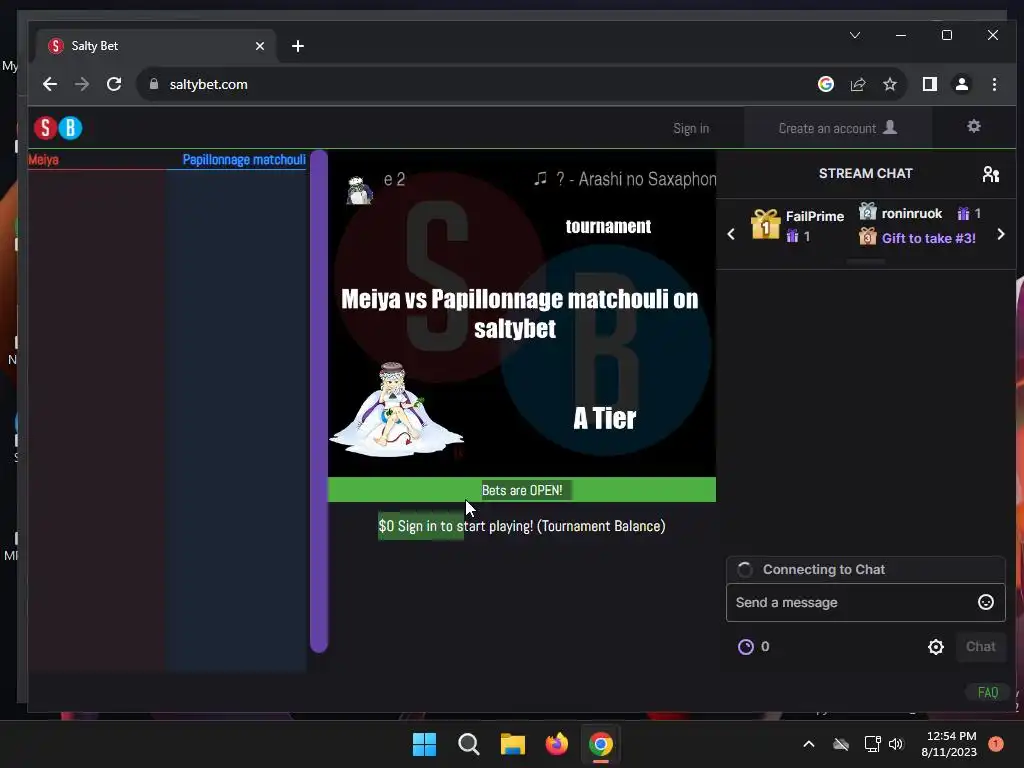Click the Sign in link
The height and width of the screenshot is (768, 1024).
[691, 129]
